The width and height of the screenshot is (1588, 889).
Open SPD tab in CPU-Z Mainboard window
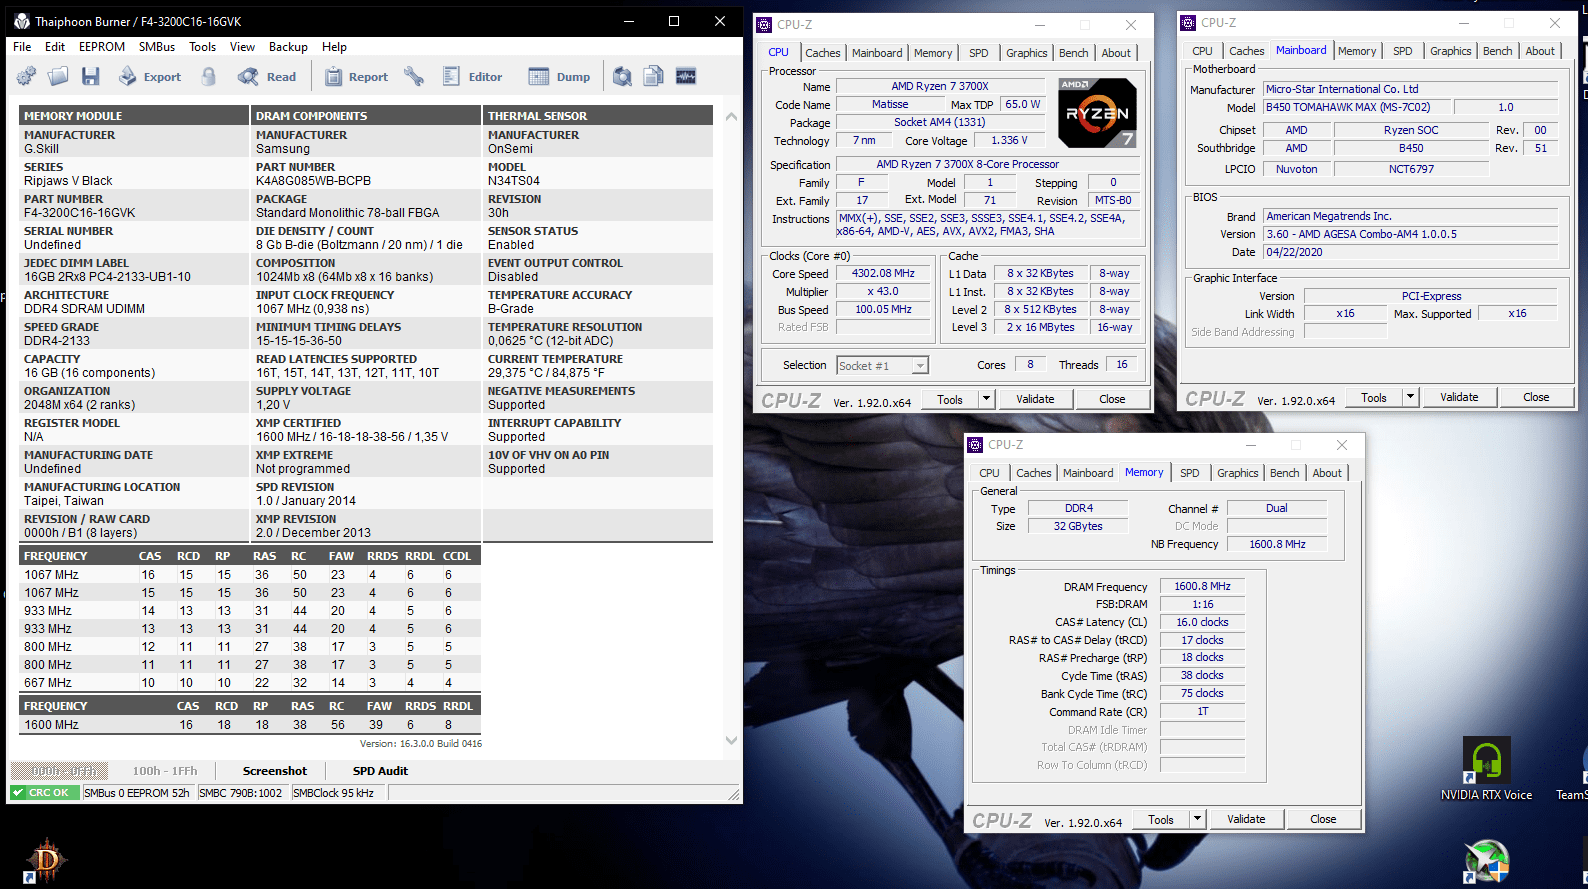pyautogui.click(x=1403, y=51)
